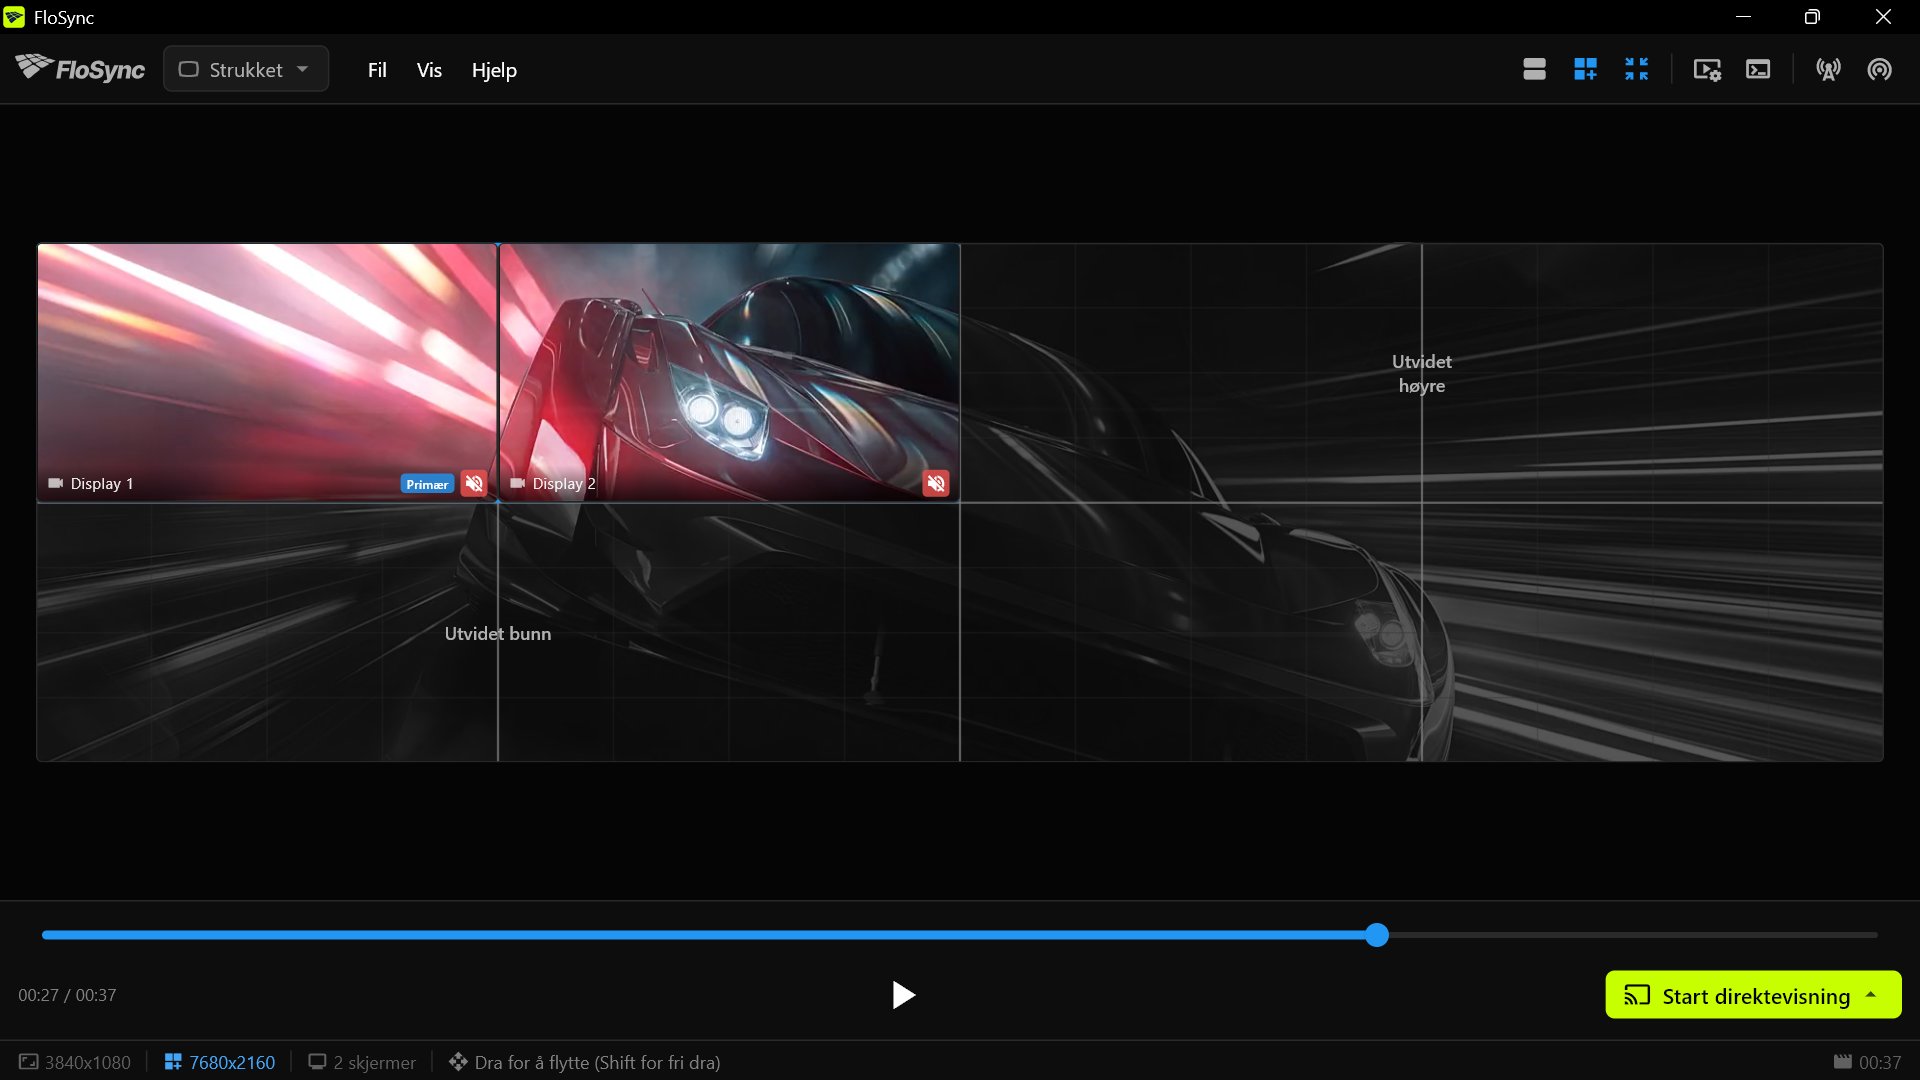Click the 00:37 duration in status bar
The image size is (1920, 1080).
point(1880,1062)
